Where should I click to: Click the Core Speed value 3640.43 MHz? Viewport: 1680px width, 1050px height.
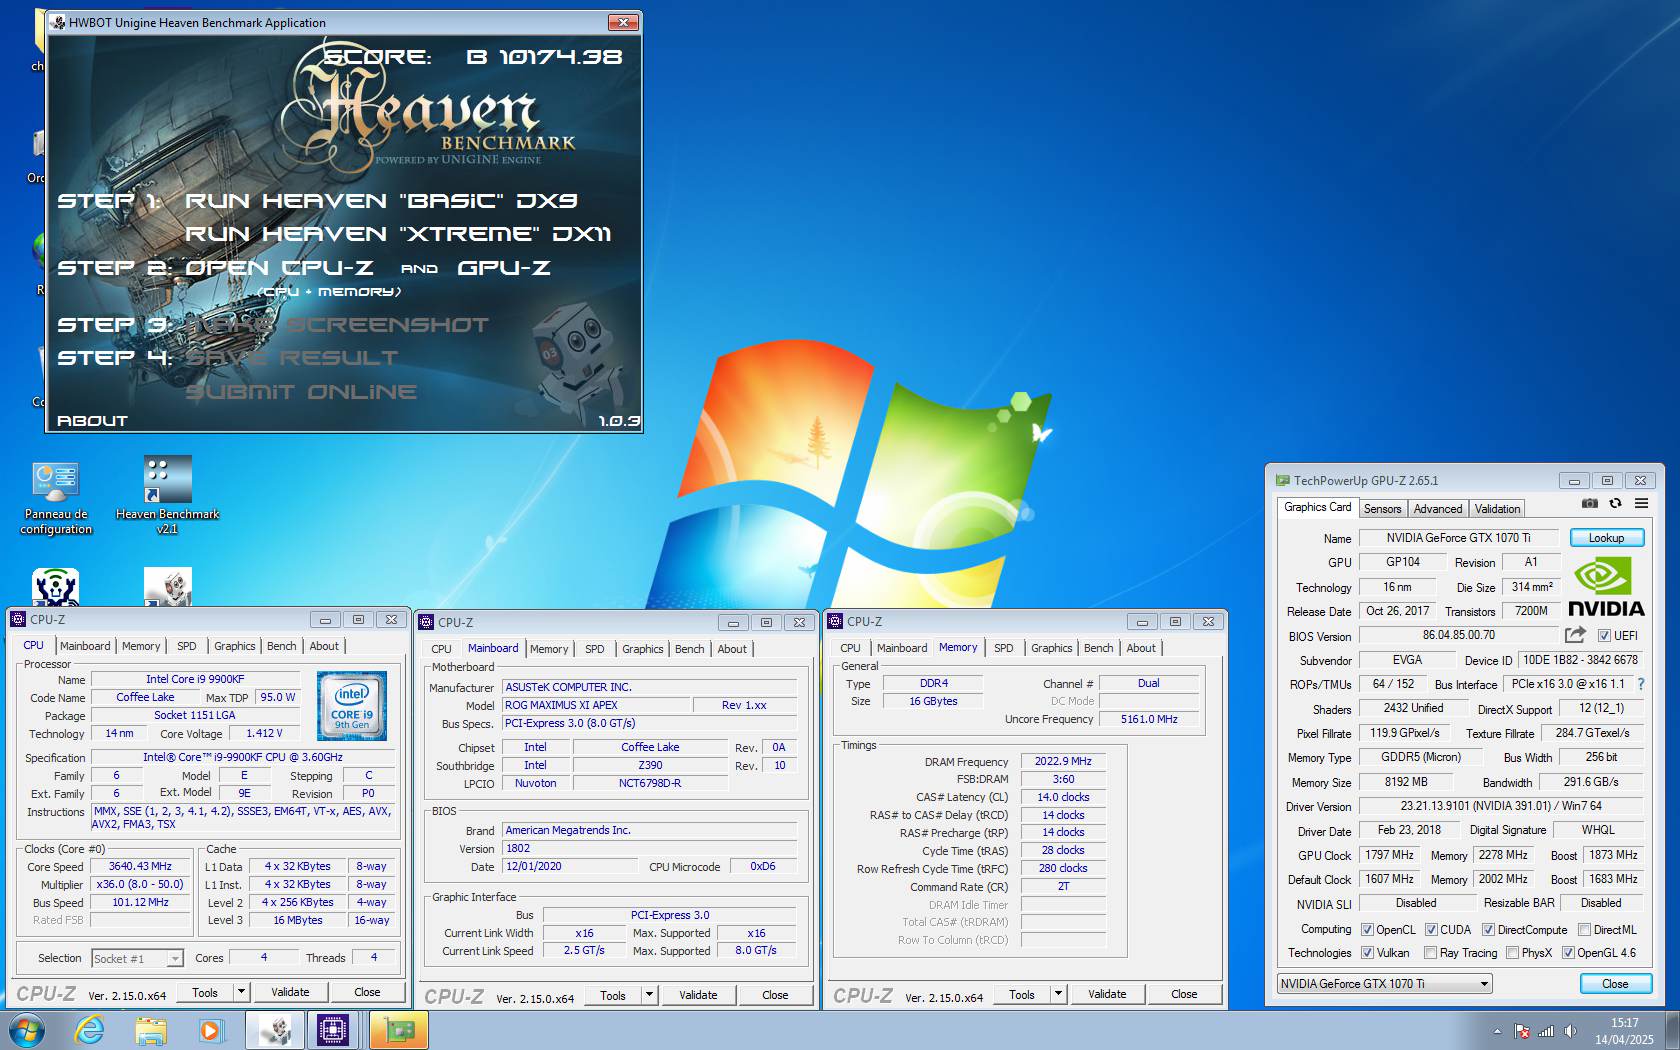[x=140, y=867]
